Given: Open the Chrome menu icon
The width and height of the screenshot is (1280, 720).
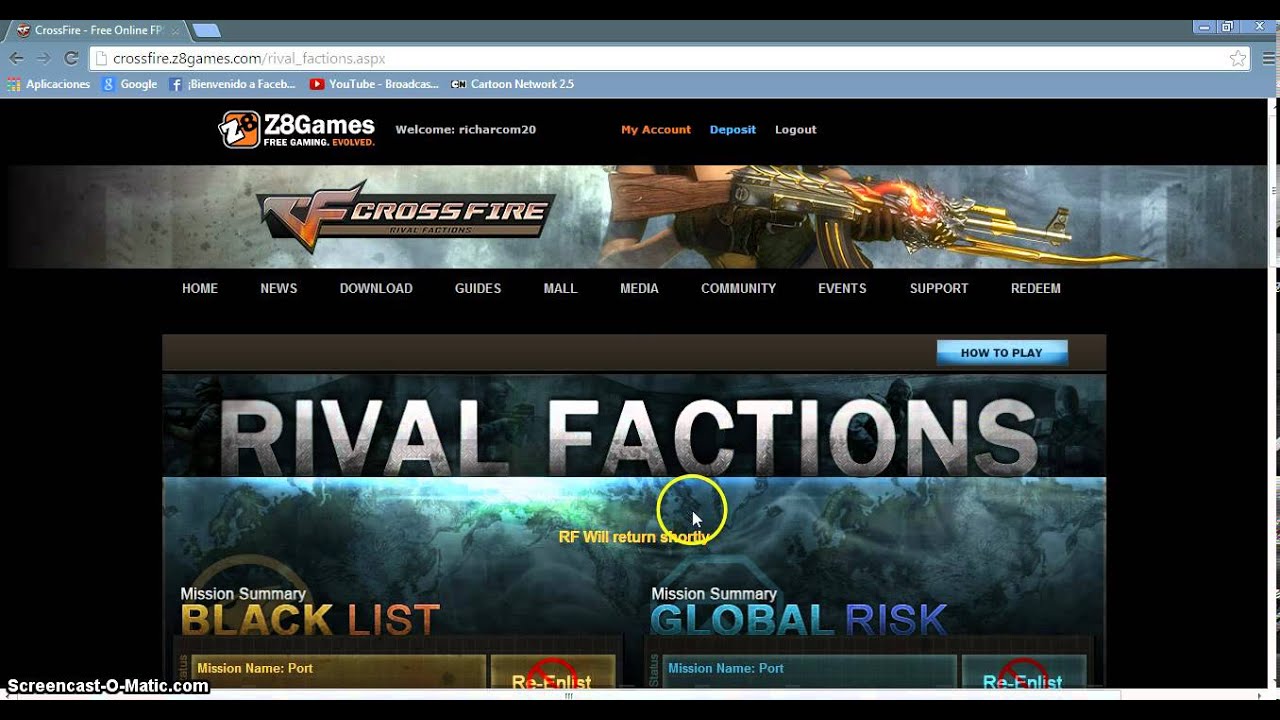Looking at the screenshot, I should [x=1269, y=58].
